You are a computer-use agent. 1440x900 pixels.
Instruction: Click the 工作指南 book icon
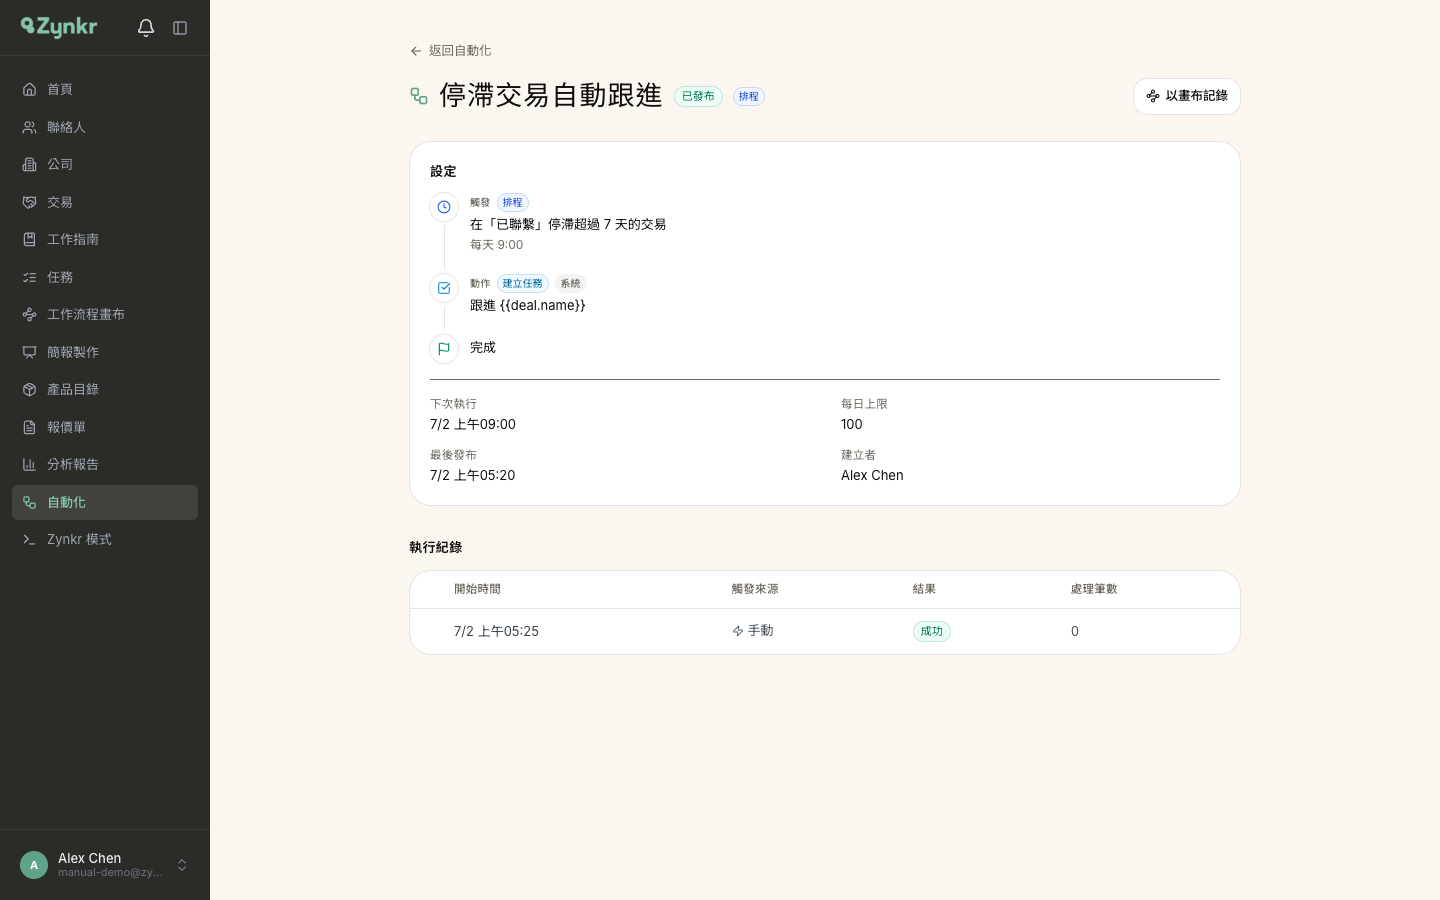click(30, 239)
